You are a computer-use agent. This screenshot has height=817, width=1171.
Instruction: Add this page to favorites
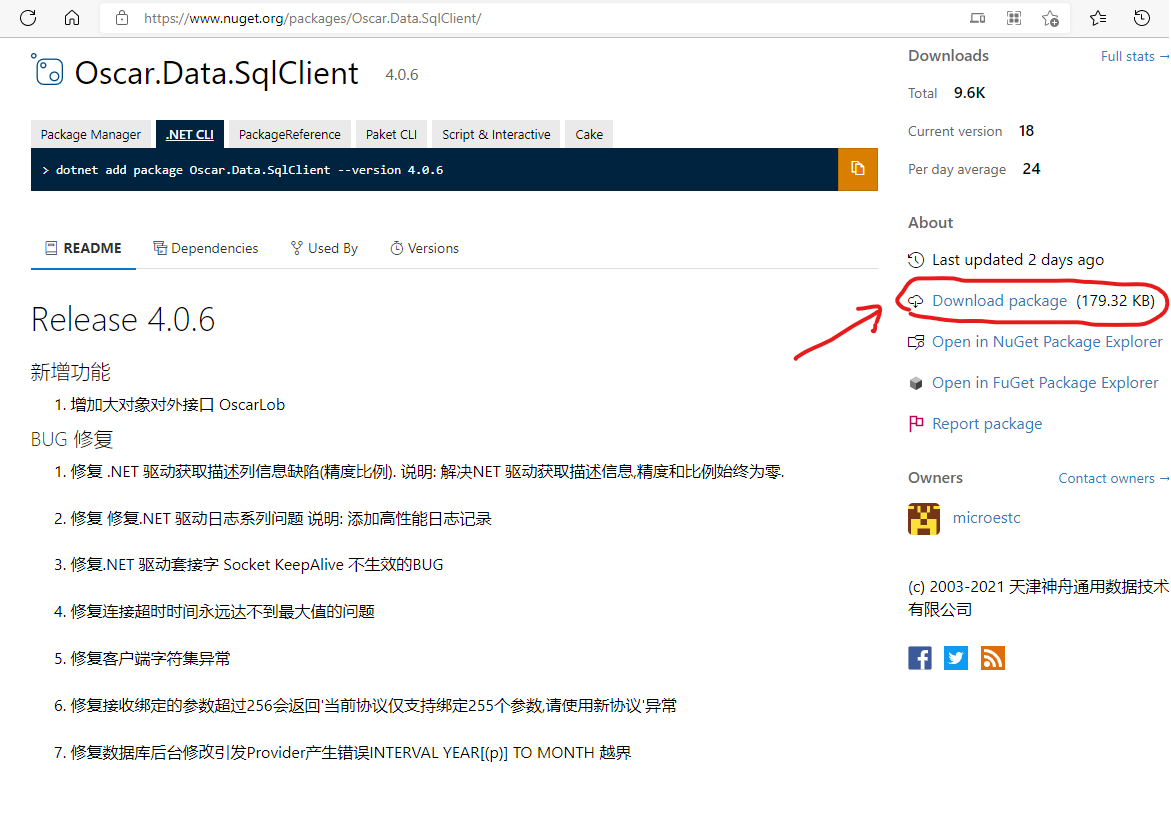pyautogui.click(x=1050, y=18)
